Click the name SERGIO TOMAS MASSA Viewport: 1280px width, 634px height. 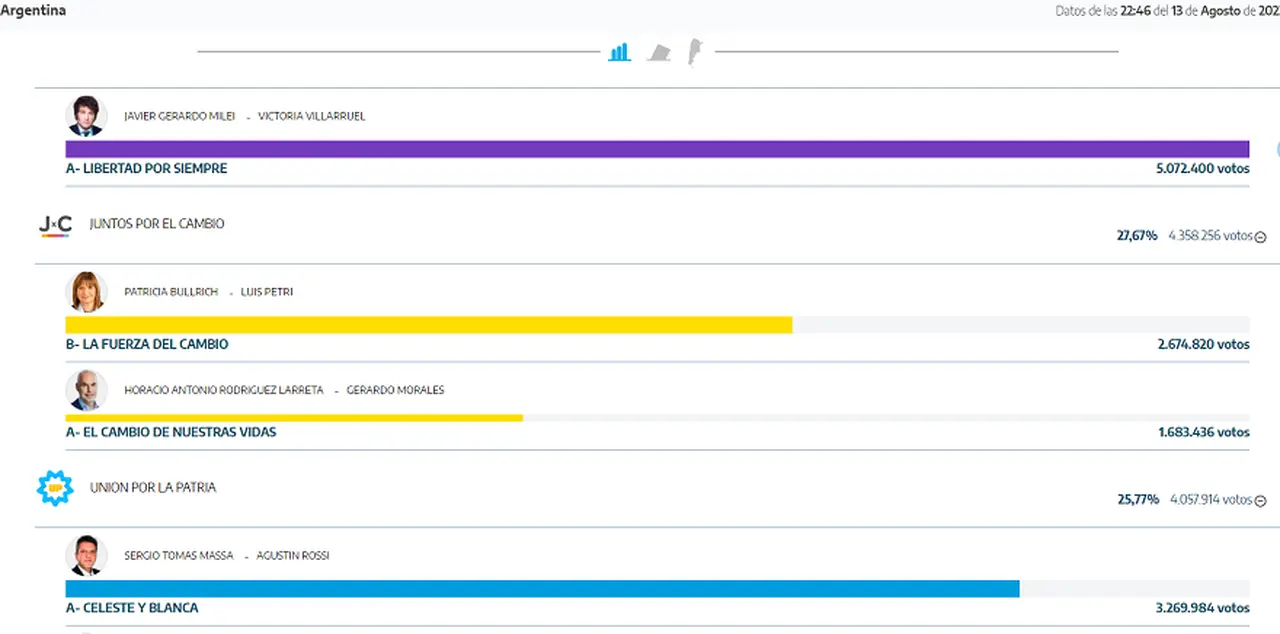(178, 555)
